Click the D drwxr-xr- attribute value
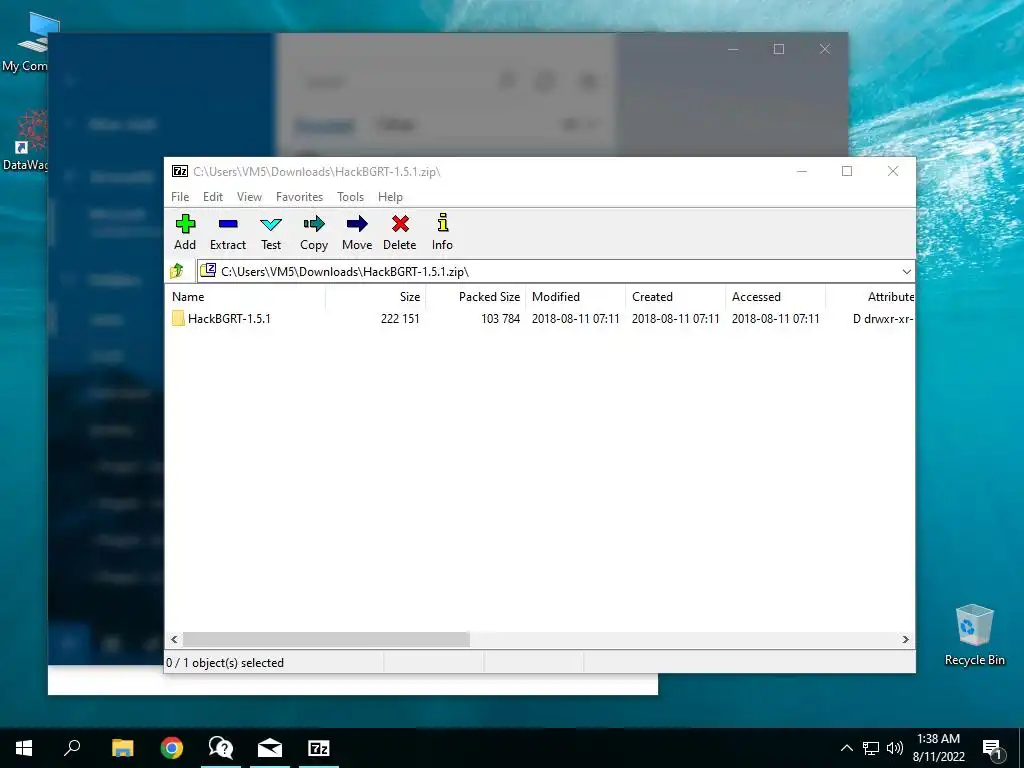Screen dimensions: 1024x768 883,319
